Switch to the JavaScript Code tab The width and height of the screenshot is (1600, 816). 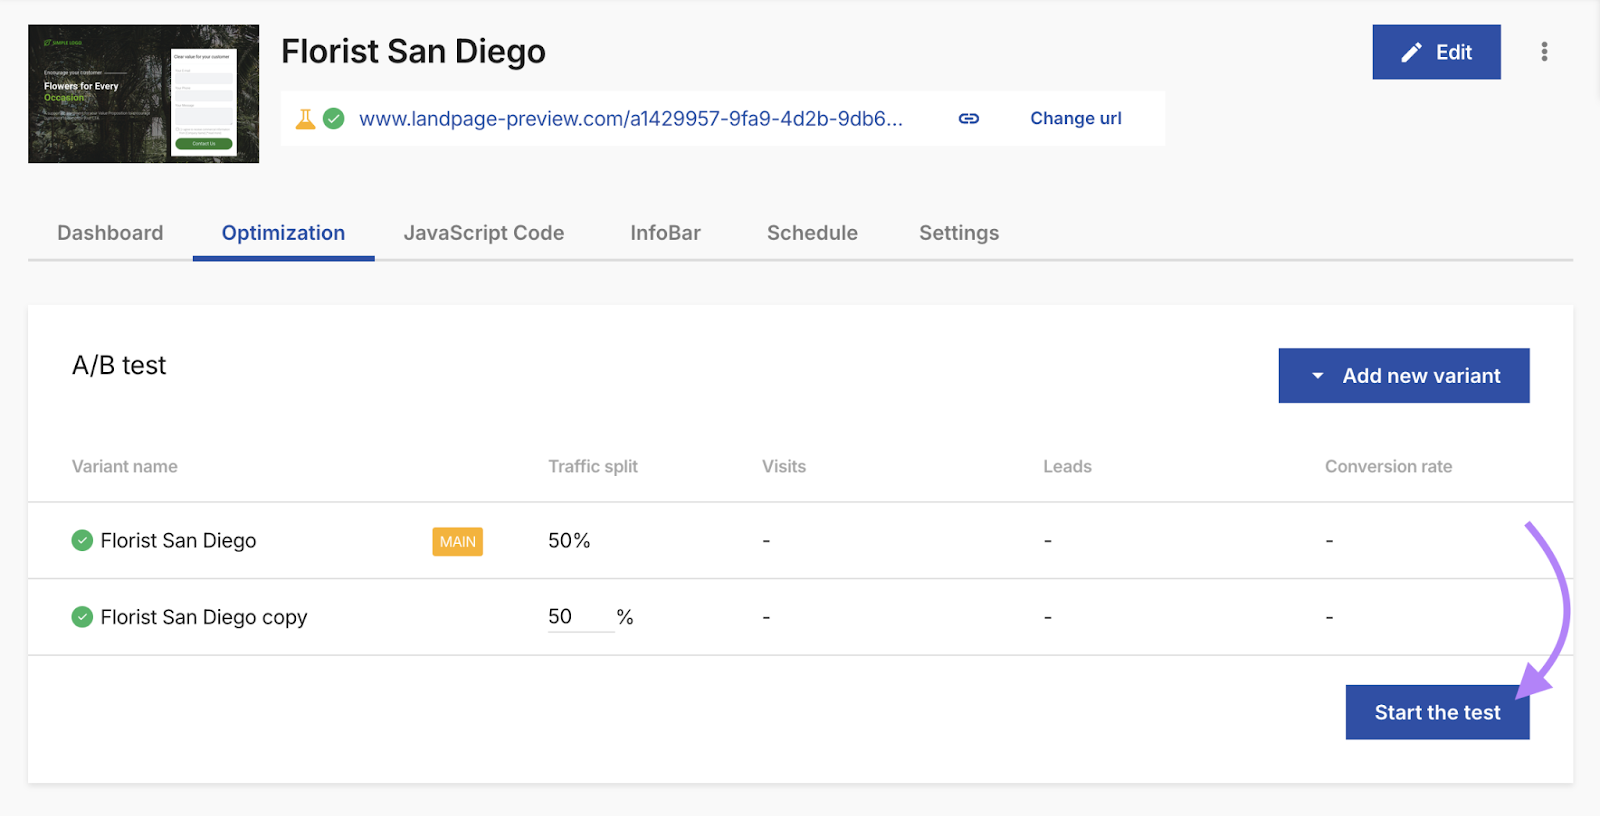tap(483, 233)
